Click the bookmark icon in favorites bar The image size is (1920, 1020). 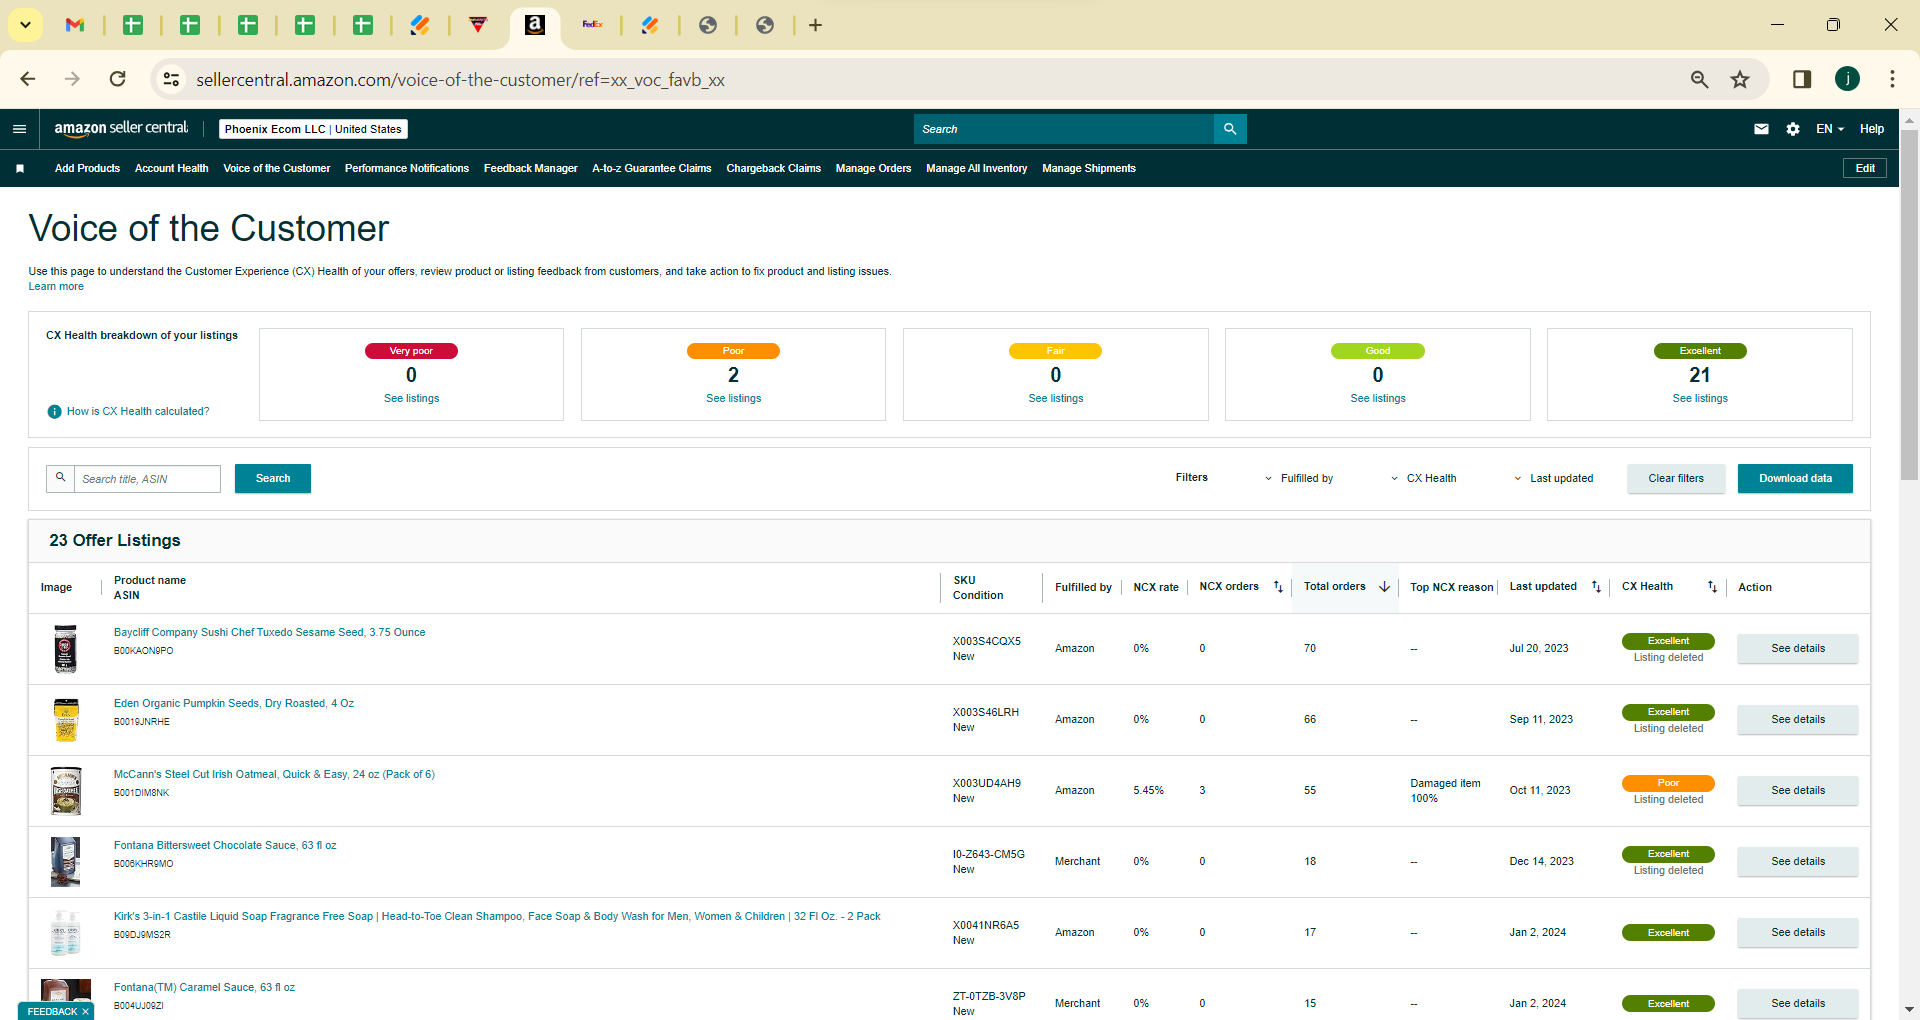(20, 168)
